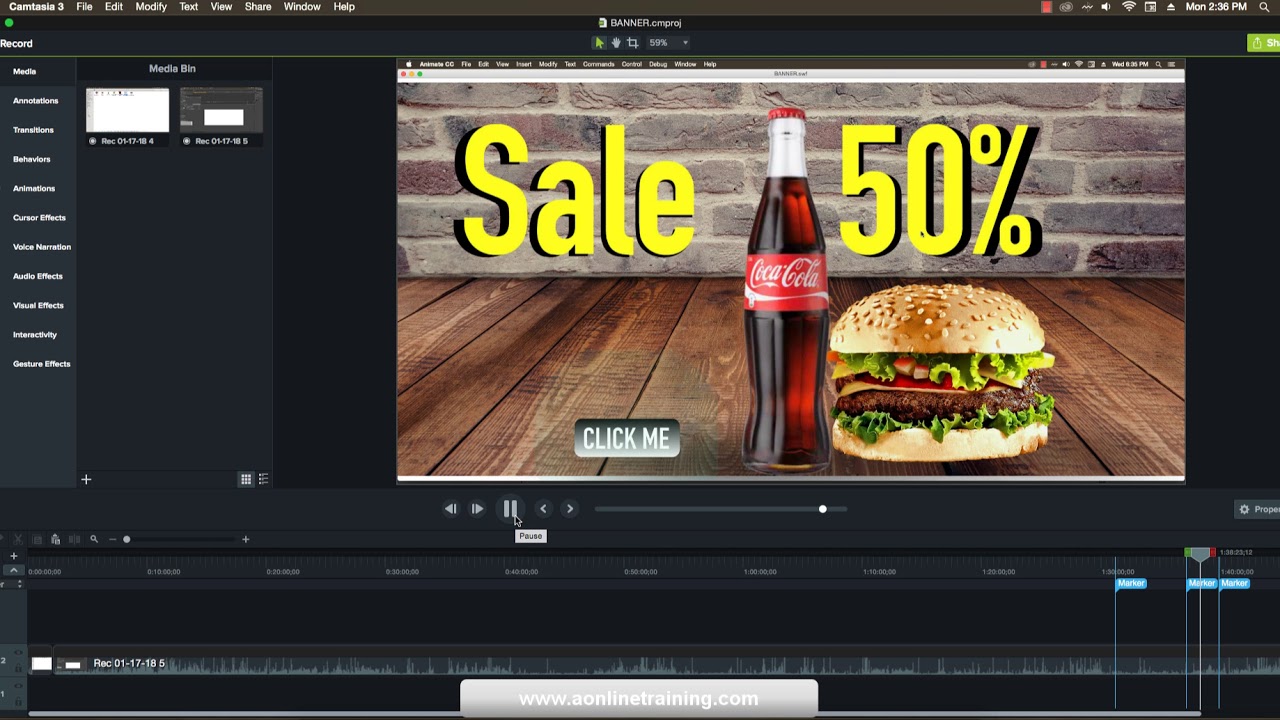The image size is (1280, 720).
Task: Open the Text menu
Action: [x=188, y=7]
